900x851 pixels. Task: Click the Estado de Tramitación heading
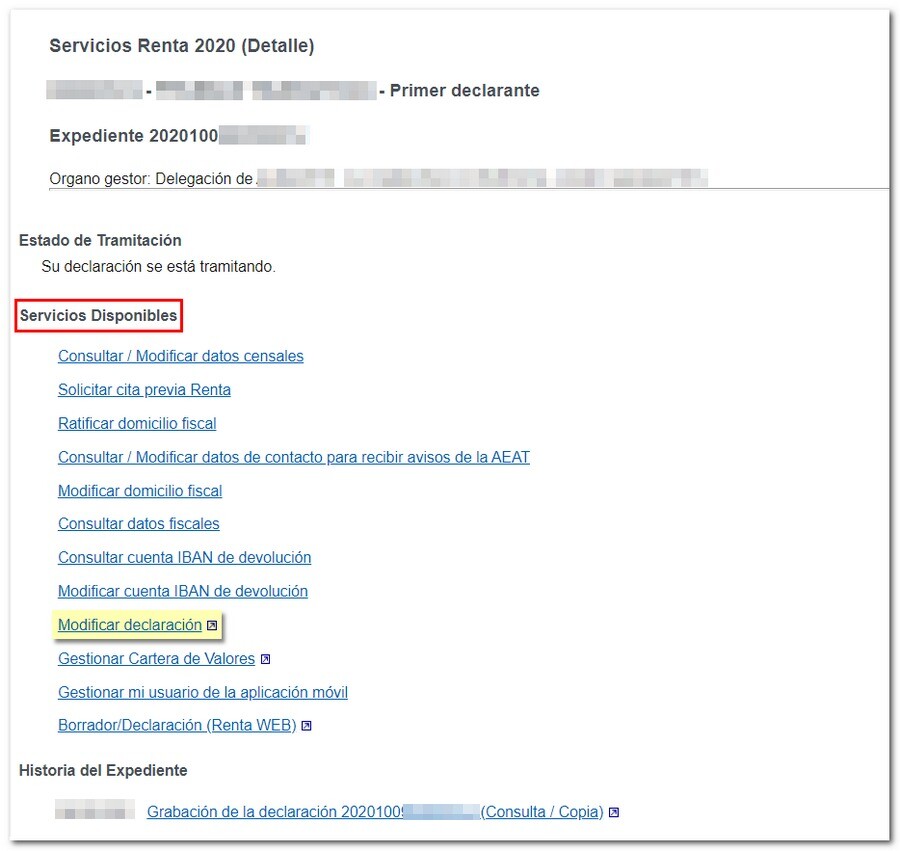point(100,240)
